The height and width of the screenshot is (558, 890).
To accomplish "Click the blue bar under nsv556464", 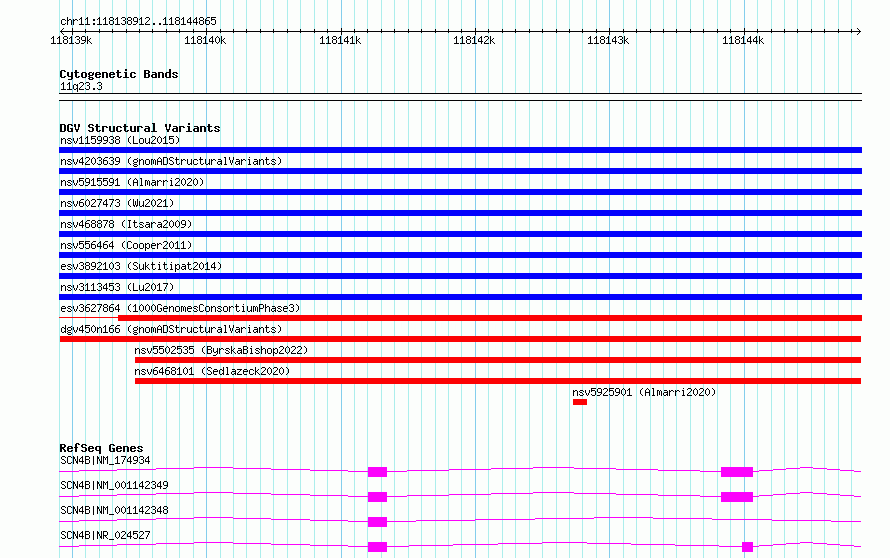I will tap(460, 255).
